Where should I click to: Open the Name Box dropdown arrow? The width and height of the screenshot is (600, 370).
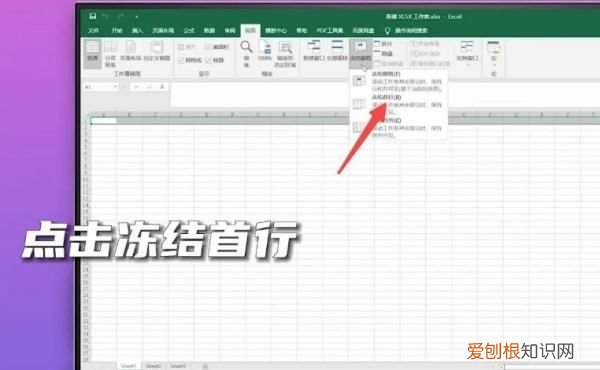[x=115, y=87]
